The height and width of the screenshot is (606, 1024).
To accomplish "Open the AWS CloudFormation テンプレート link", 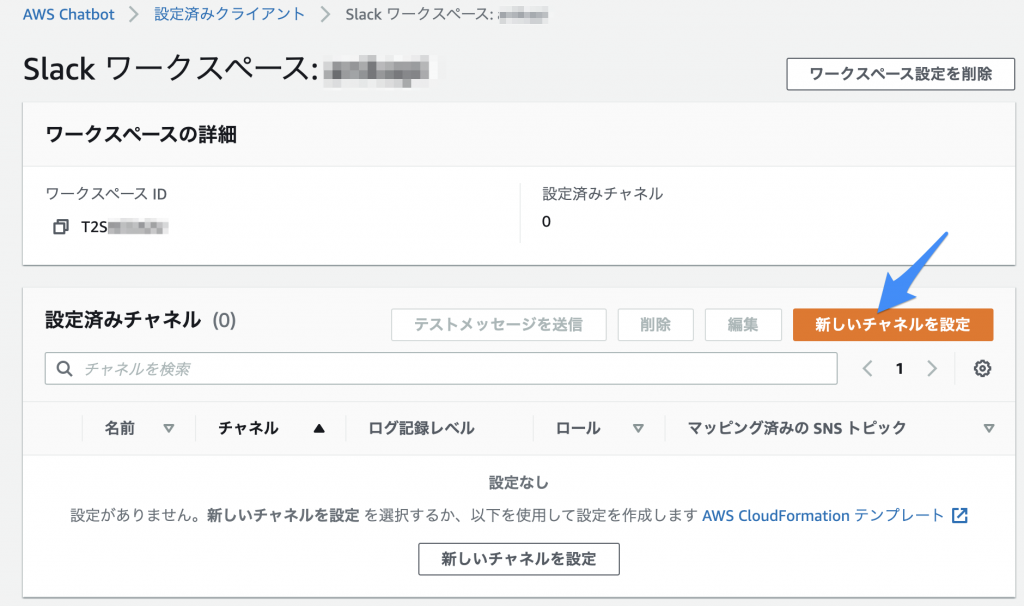I will point(823,515).
